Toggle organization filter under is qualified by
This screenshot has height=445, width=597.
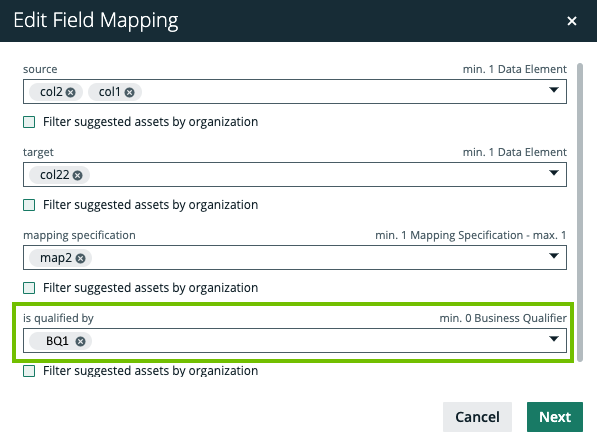click(29, 371)
